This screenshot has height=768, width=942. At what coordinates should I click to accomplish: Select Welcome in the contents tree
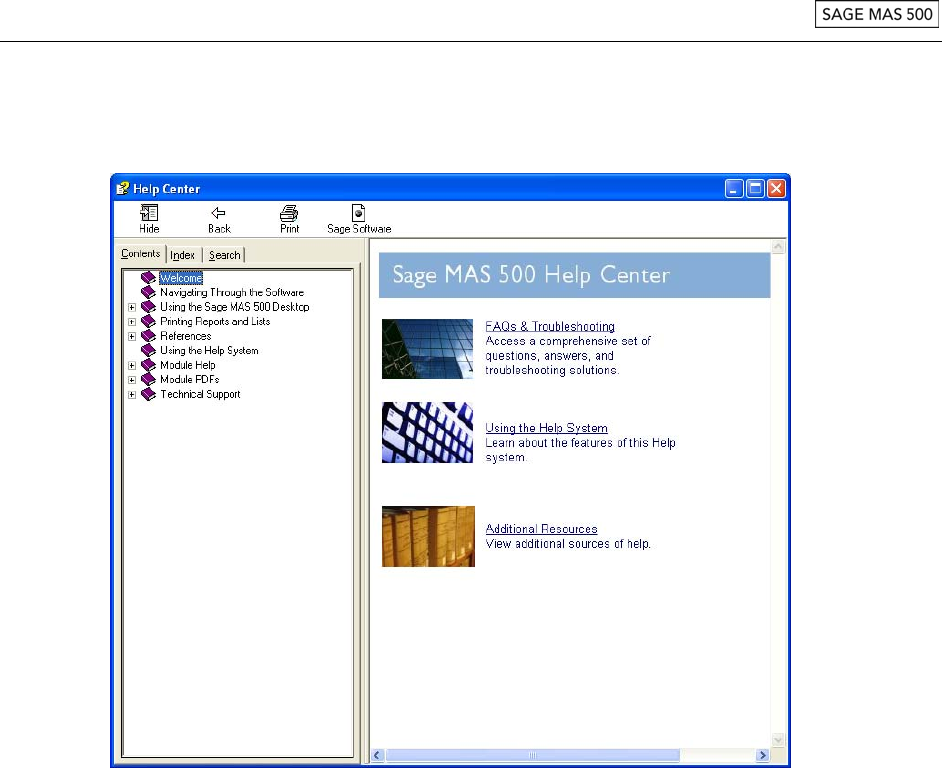click(x=181, y=278)
